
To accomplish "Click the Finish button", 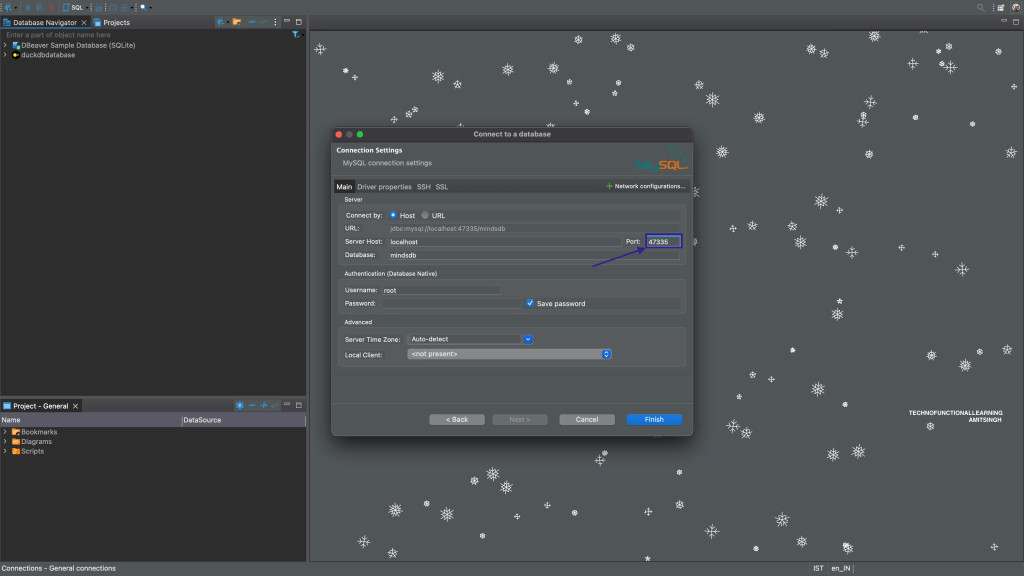I will 654,419.
